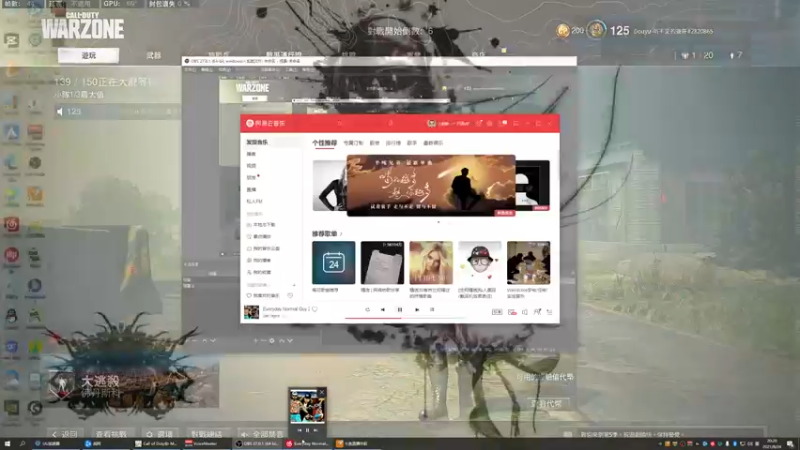Open volume control in NetEase player bar

(524, 312)
